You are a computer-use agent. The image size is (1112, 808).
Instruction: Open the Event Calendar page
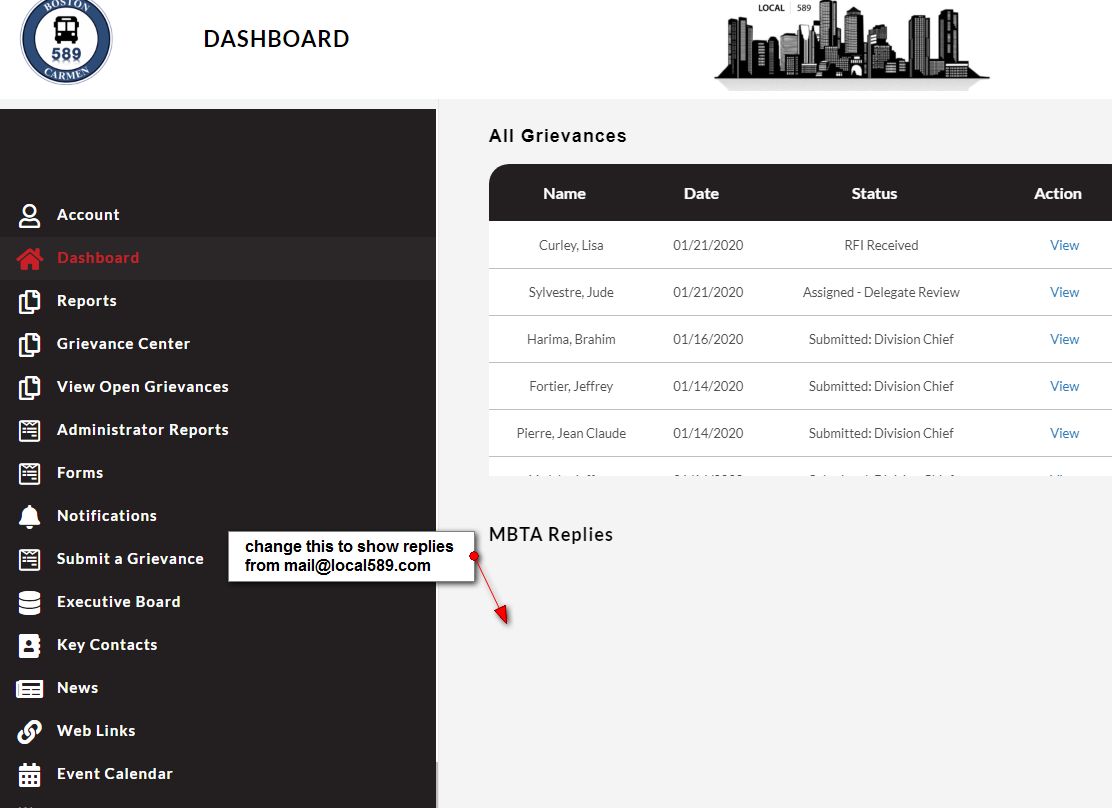point(114,774)
